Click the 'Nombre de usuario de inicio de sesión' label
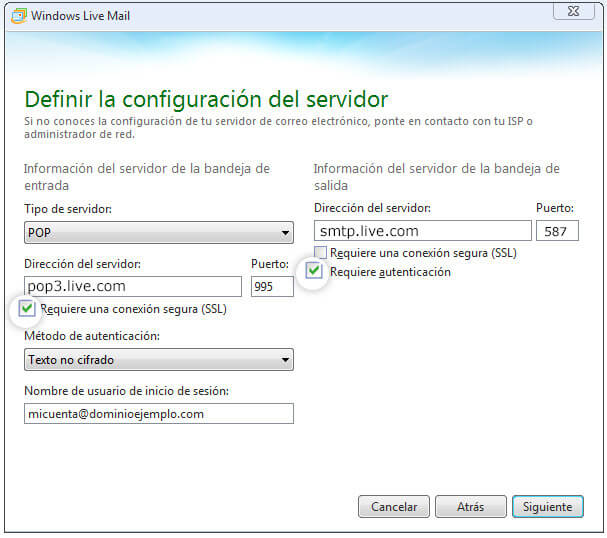Viewport: 607px width, 538px height. click(127, 391)
